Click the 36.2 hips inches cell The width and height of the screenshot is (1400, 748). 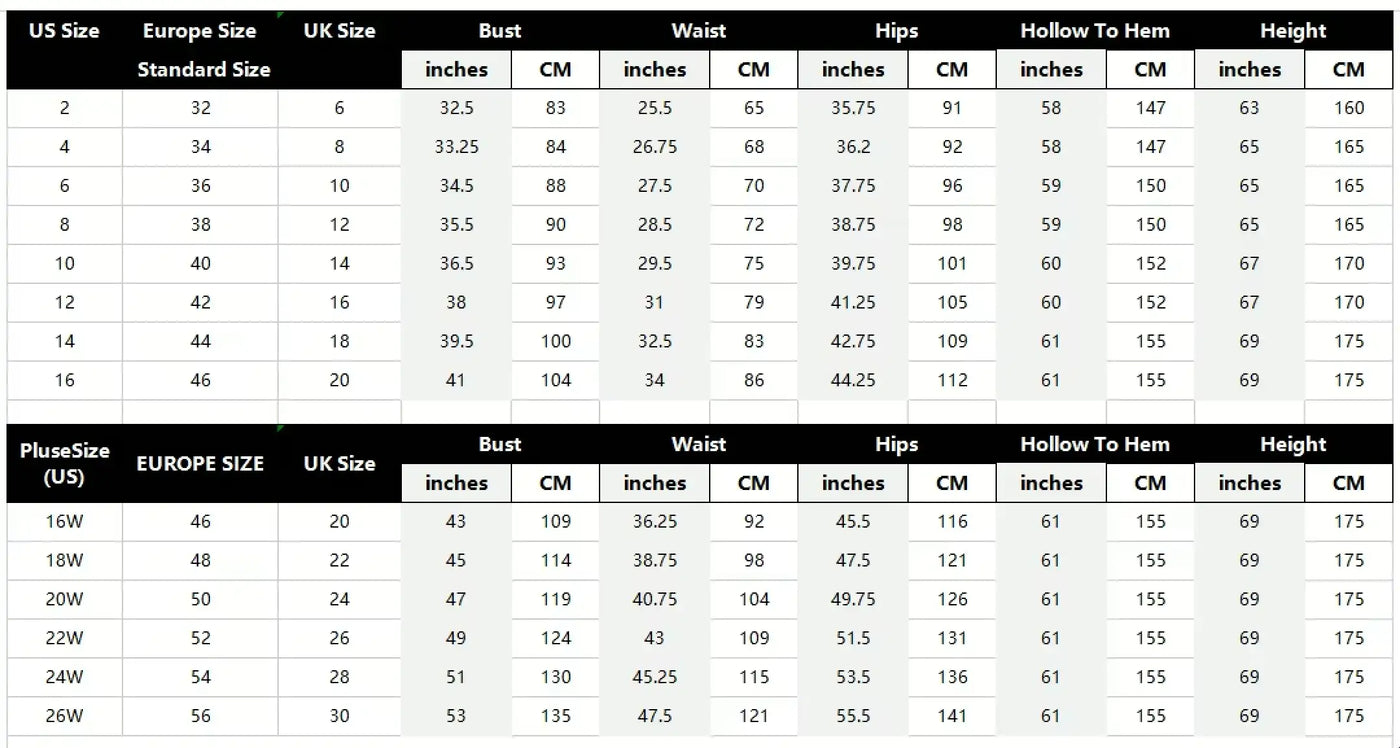(853, 147)
